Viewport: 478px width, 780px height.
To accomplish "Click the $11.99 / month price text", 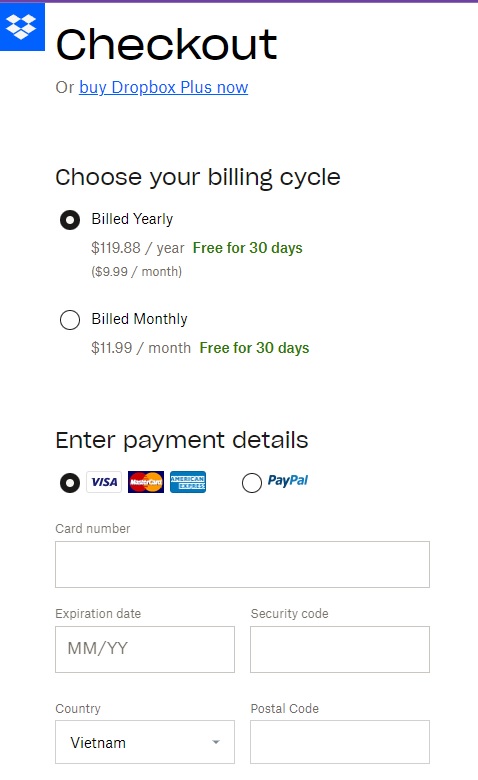I will point(141,348).
